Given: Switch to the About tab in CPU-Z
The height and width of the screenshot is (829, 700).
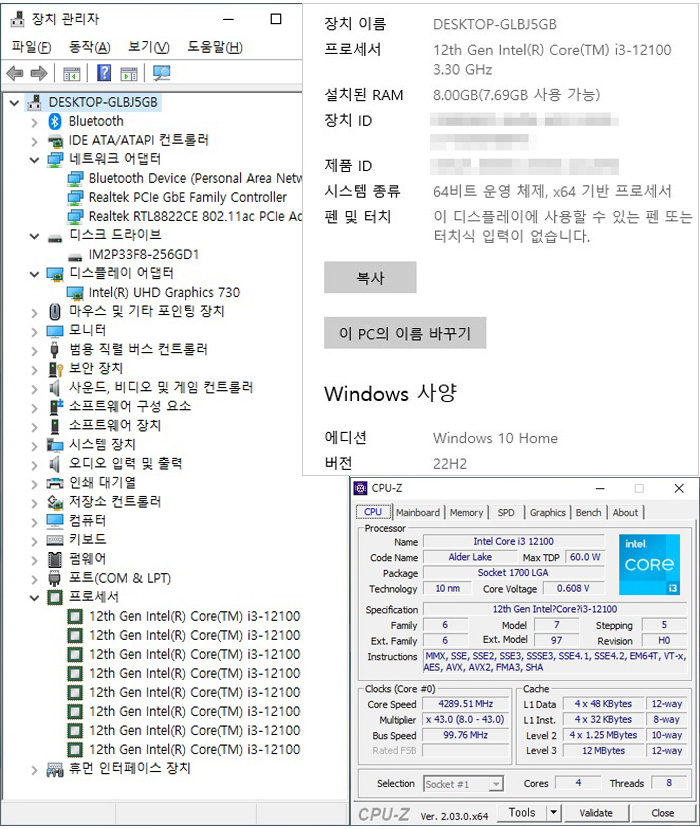Looking at the screenshot, I should pos(625,512).
